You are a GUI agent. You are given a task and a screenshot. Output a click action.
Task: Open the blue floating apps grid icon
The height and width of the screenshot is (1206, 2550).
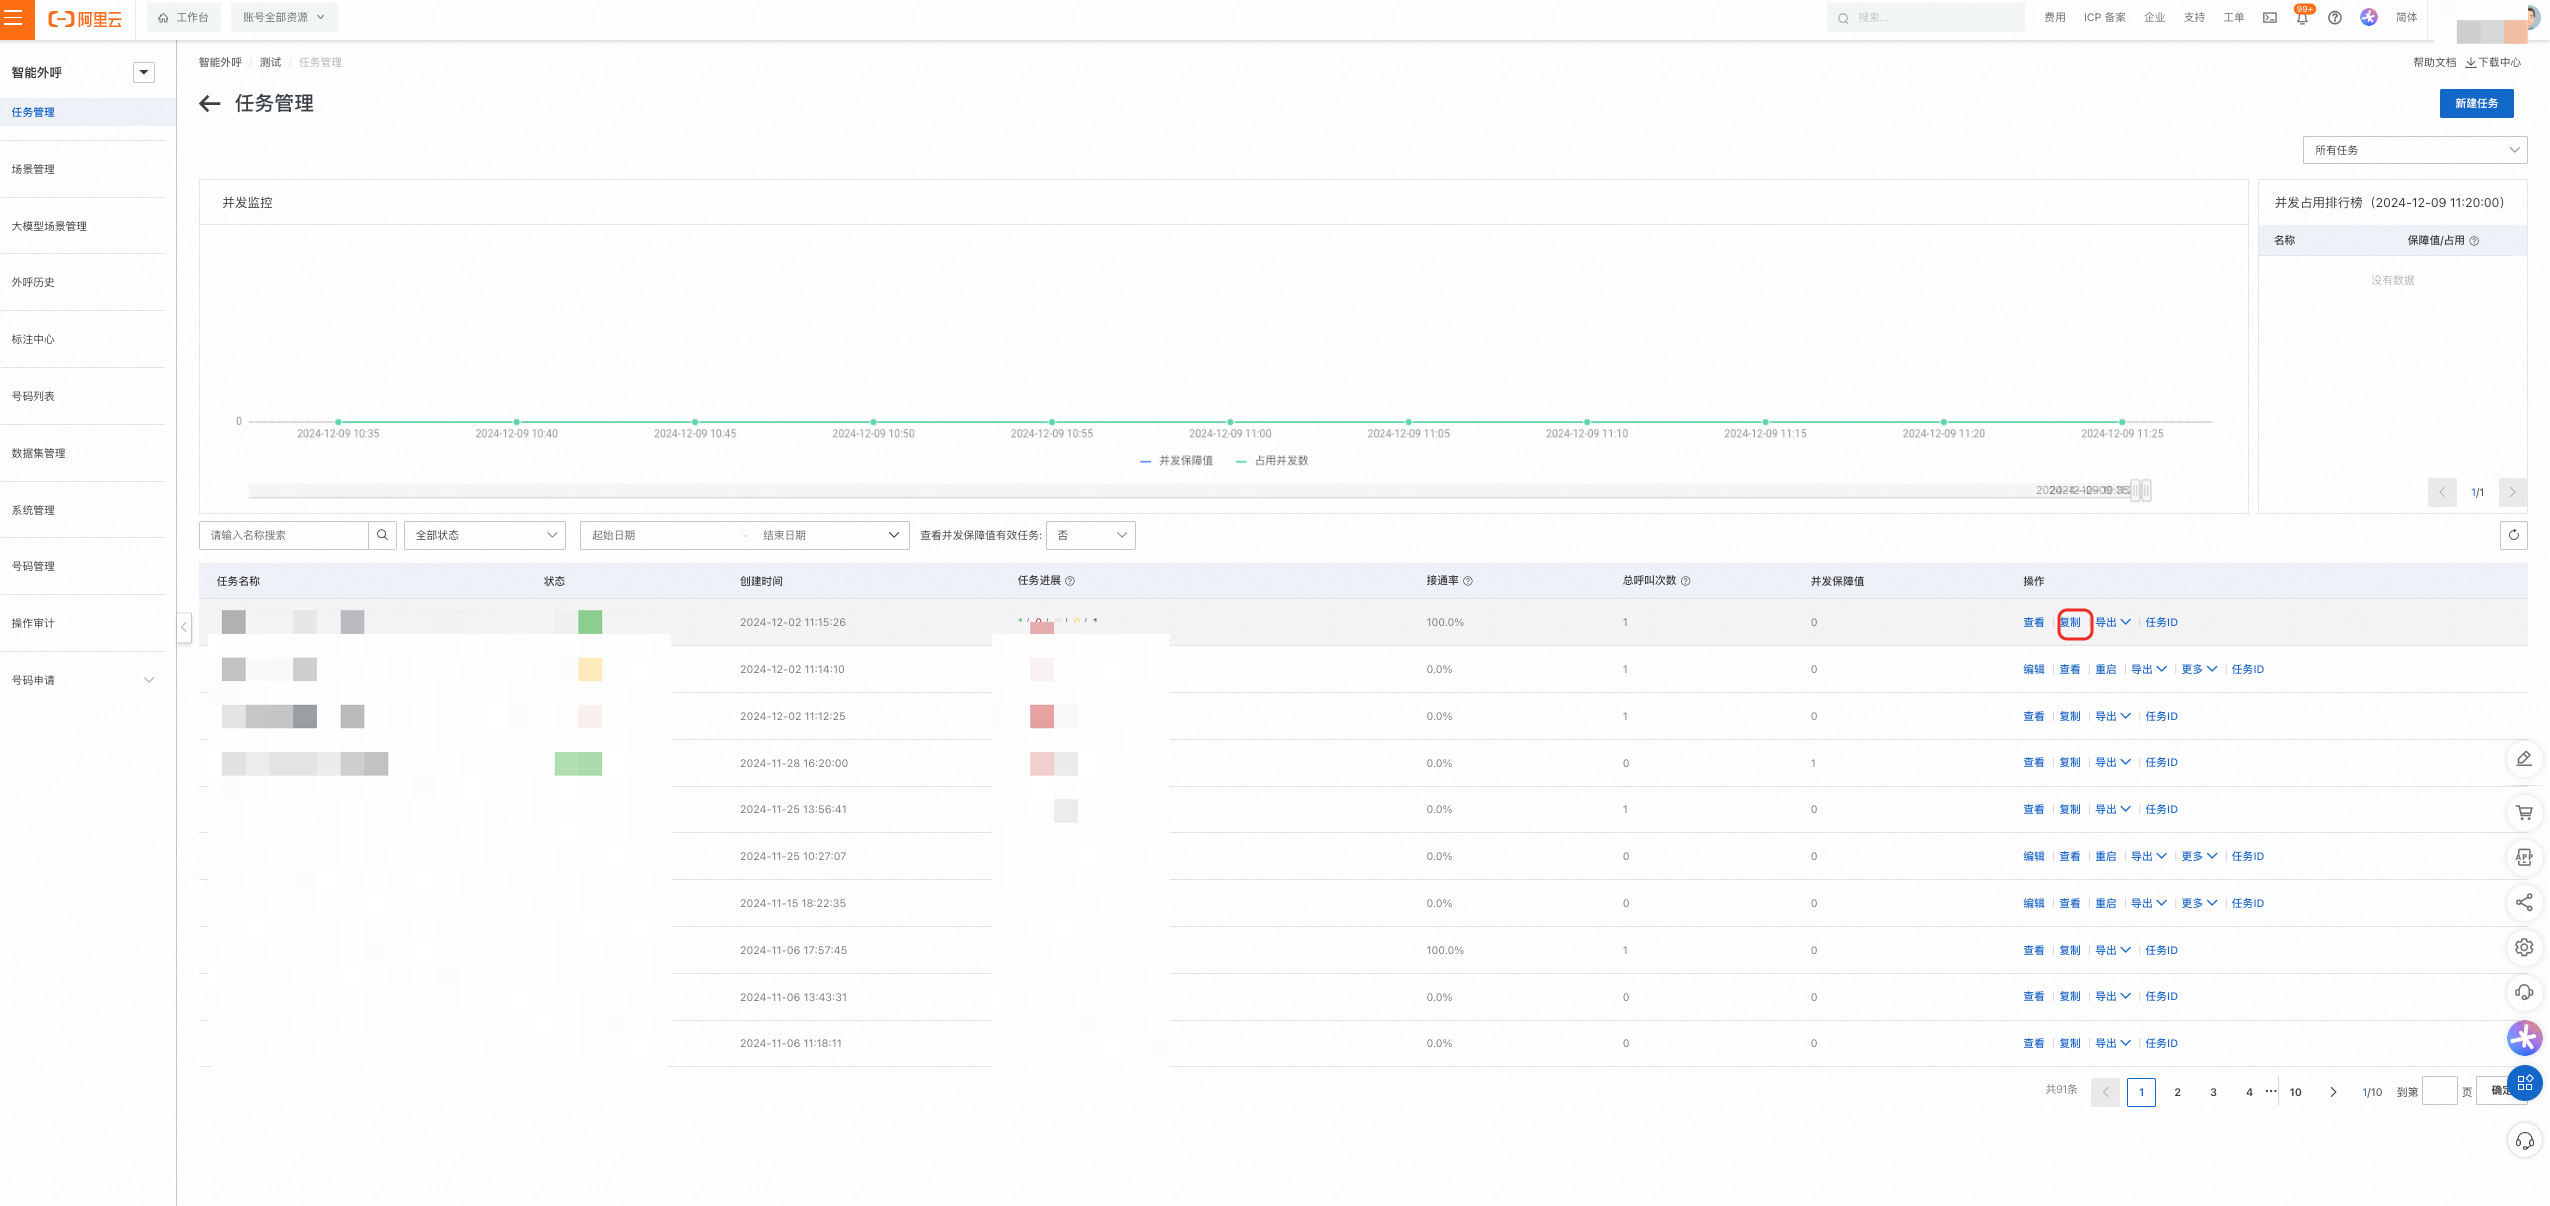(x=2524, y=1082)
